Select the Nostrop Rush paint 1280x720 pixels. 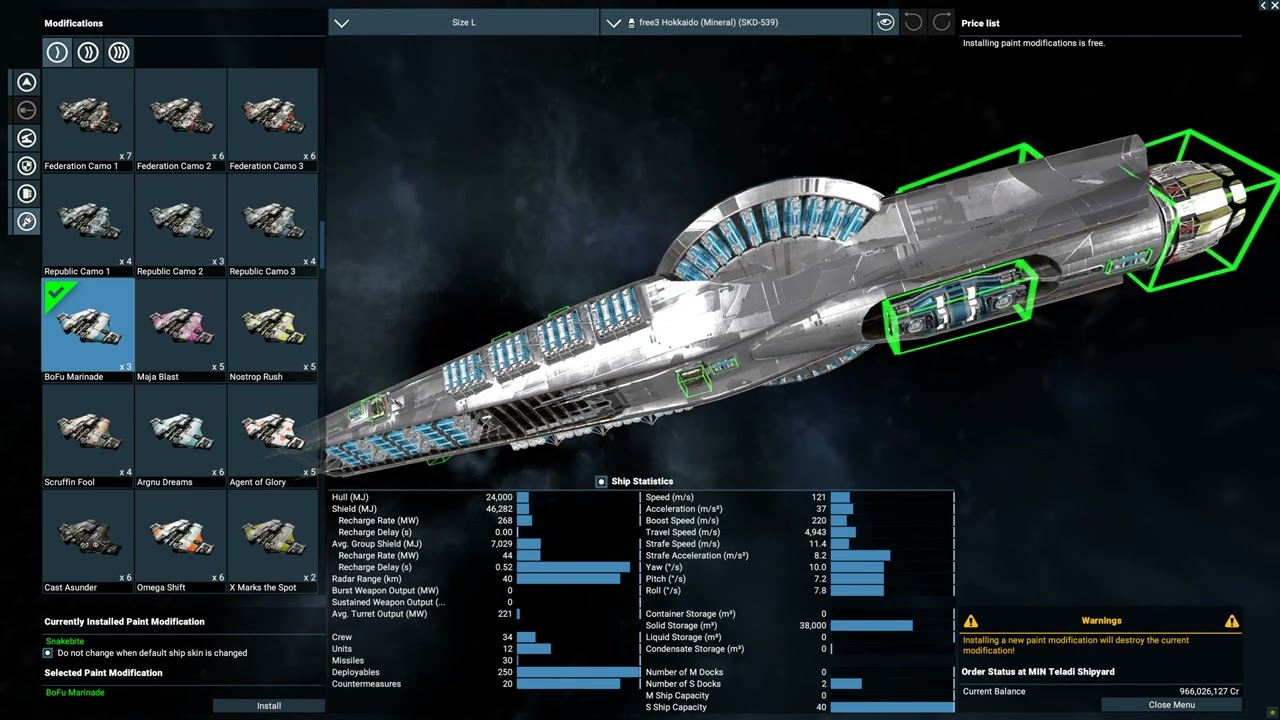(273, 331)
